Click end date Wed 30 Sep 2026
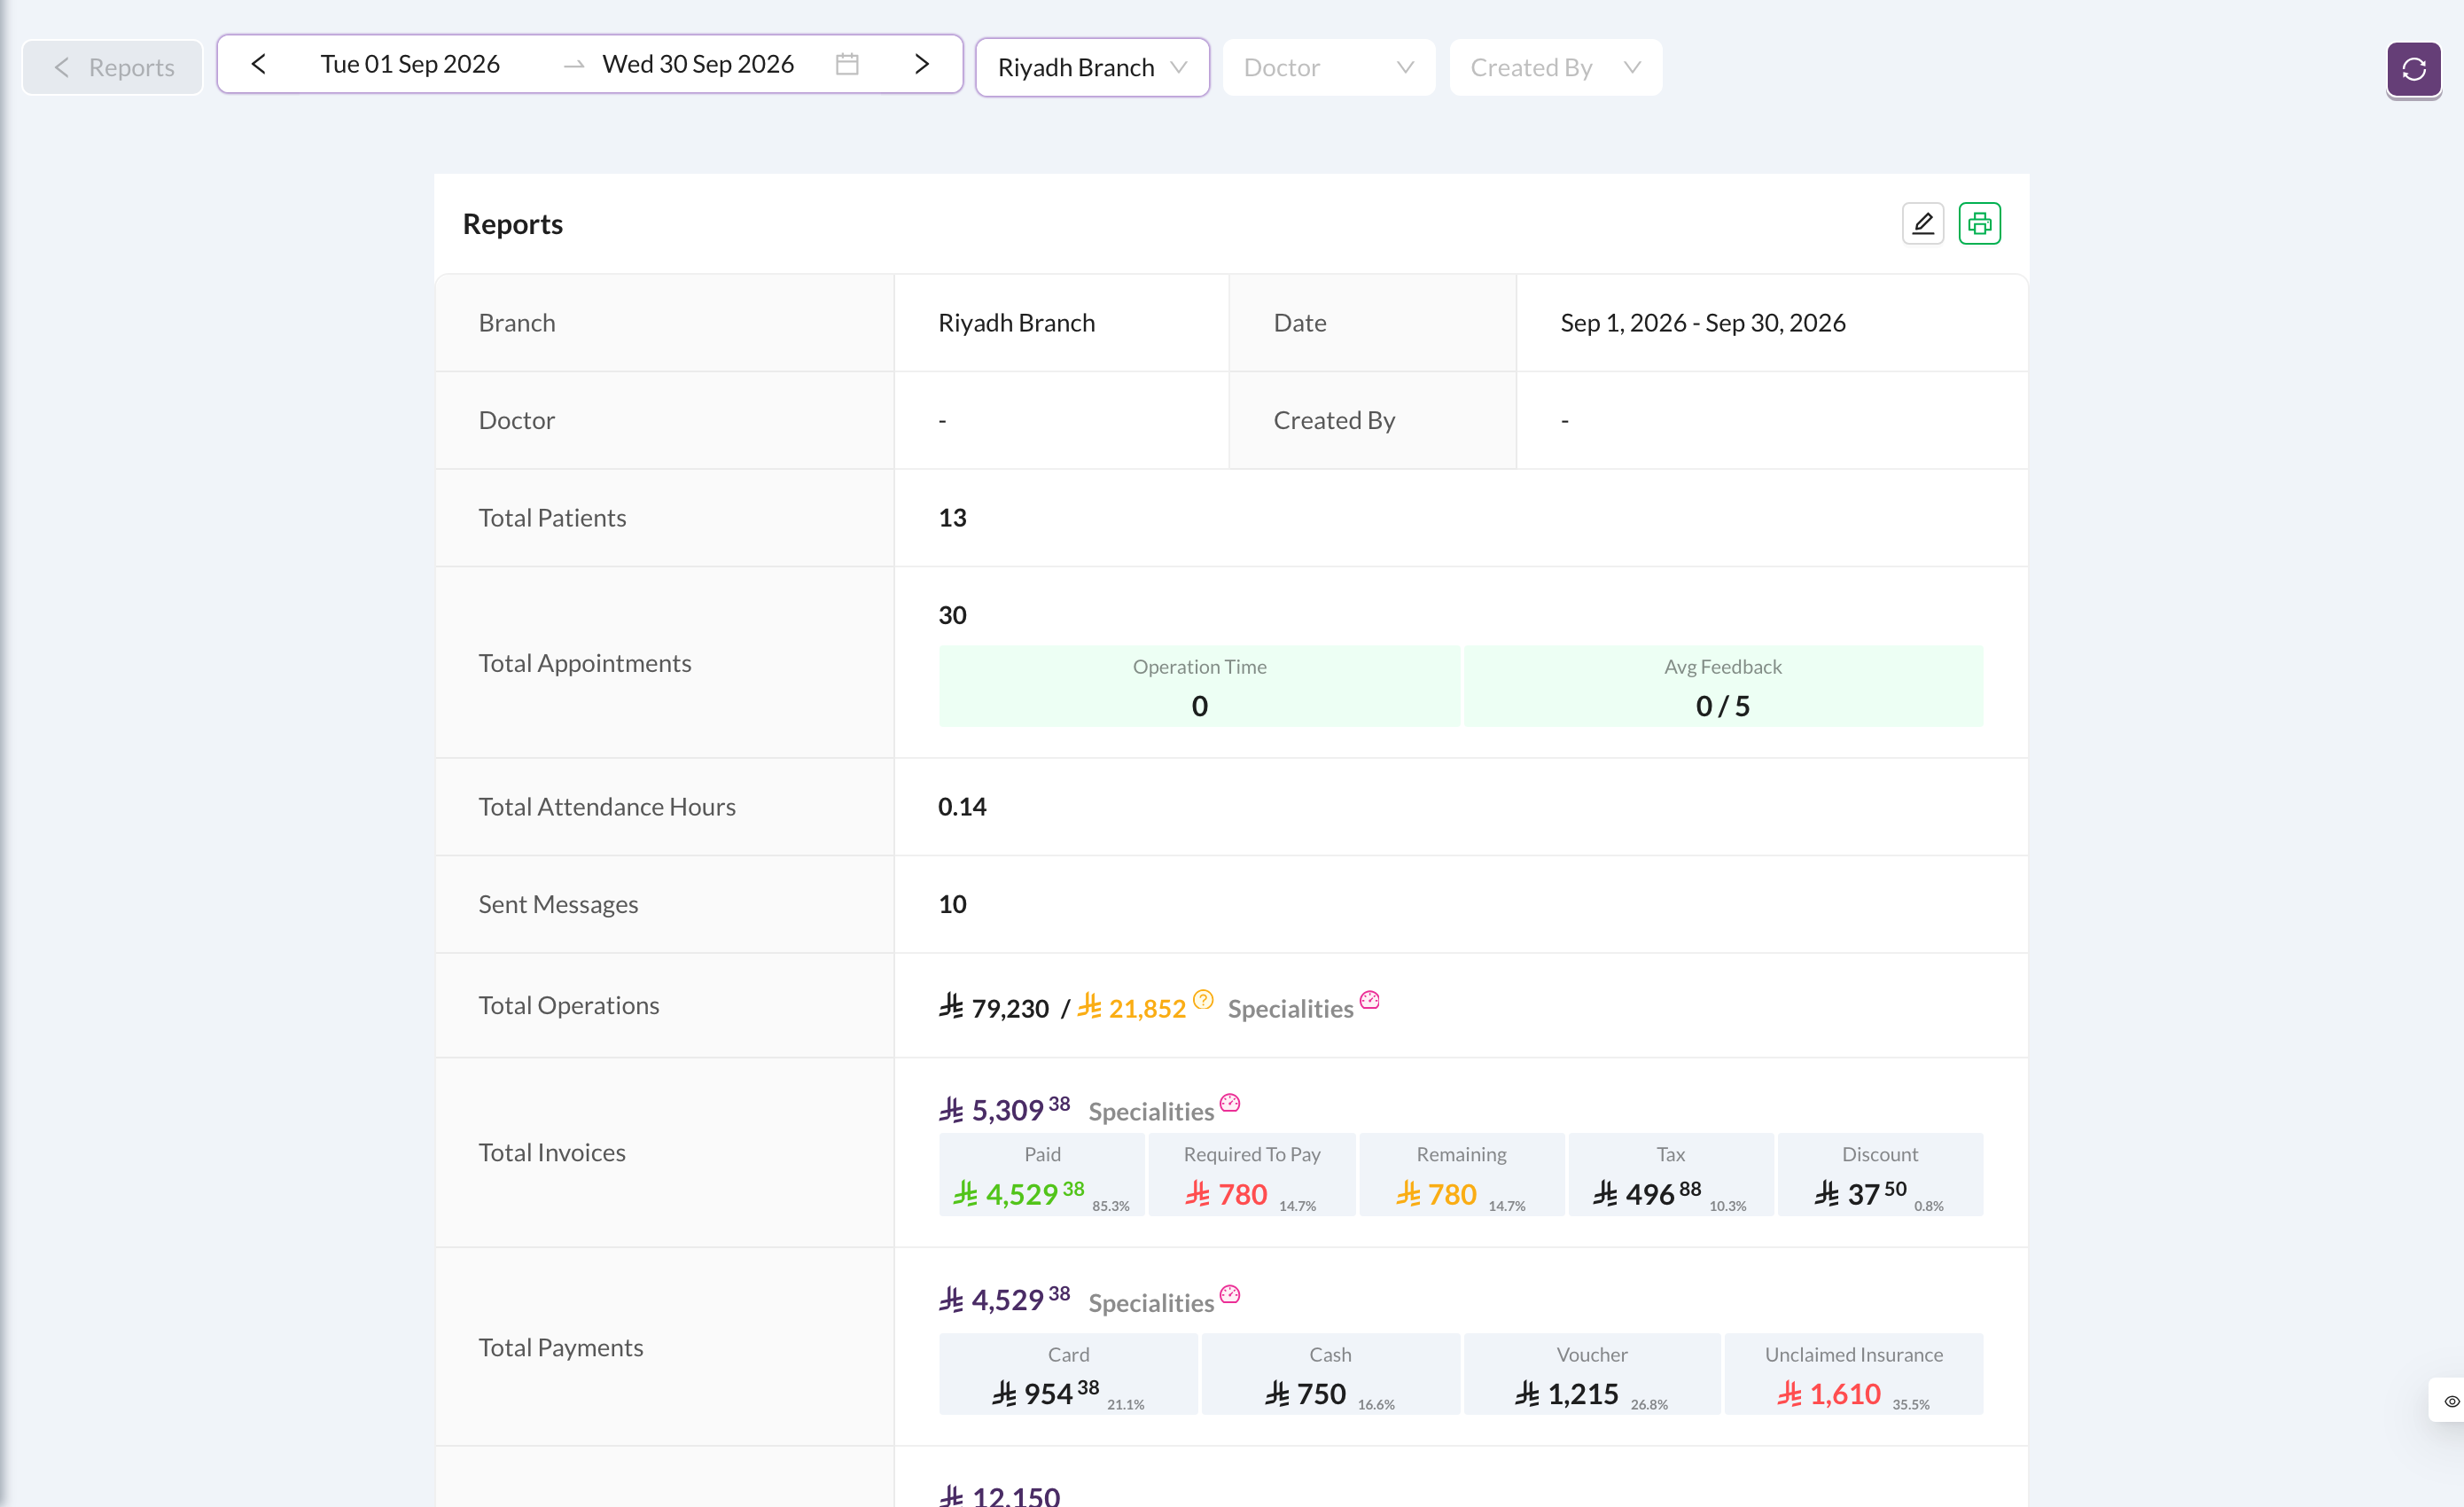Viewport: 2464px width, 1507px height. (698, 64)
